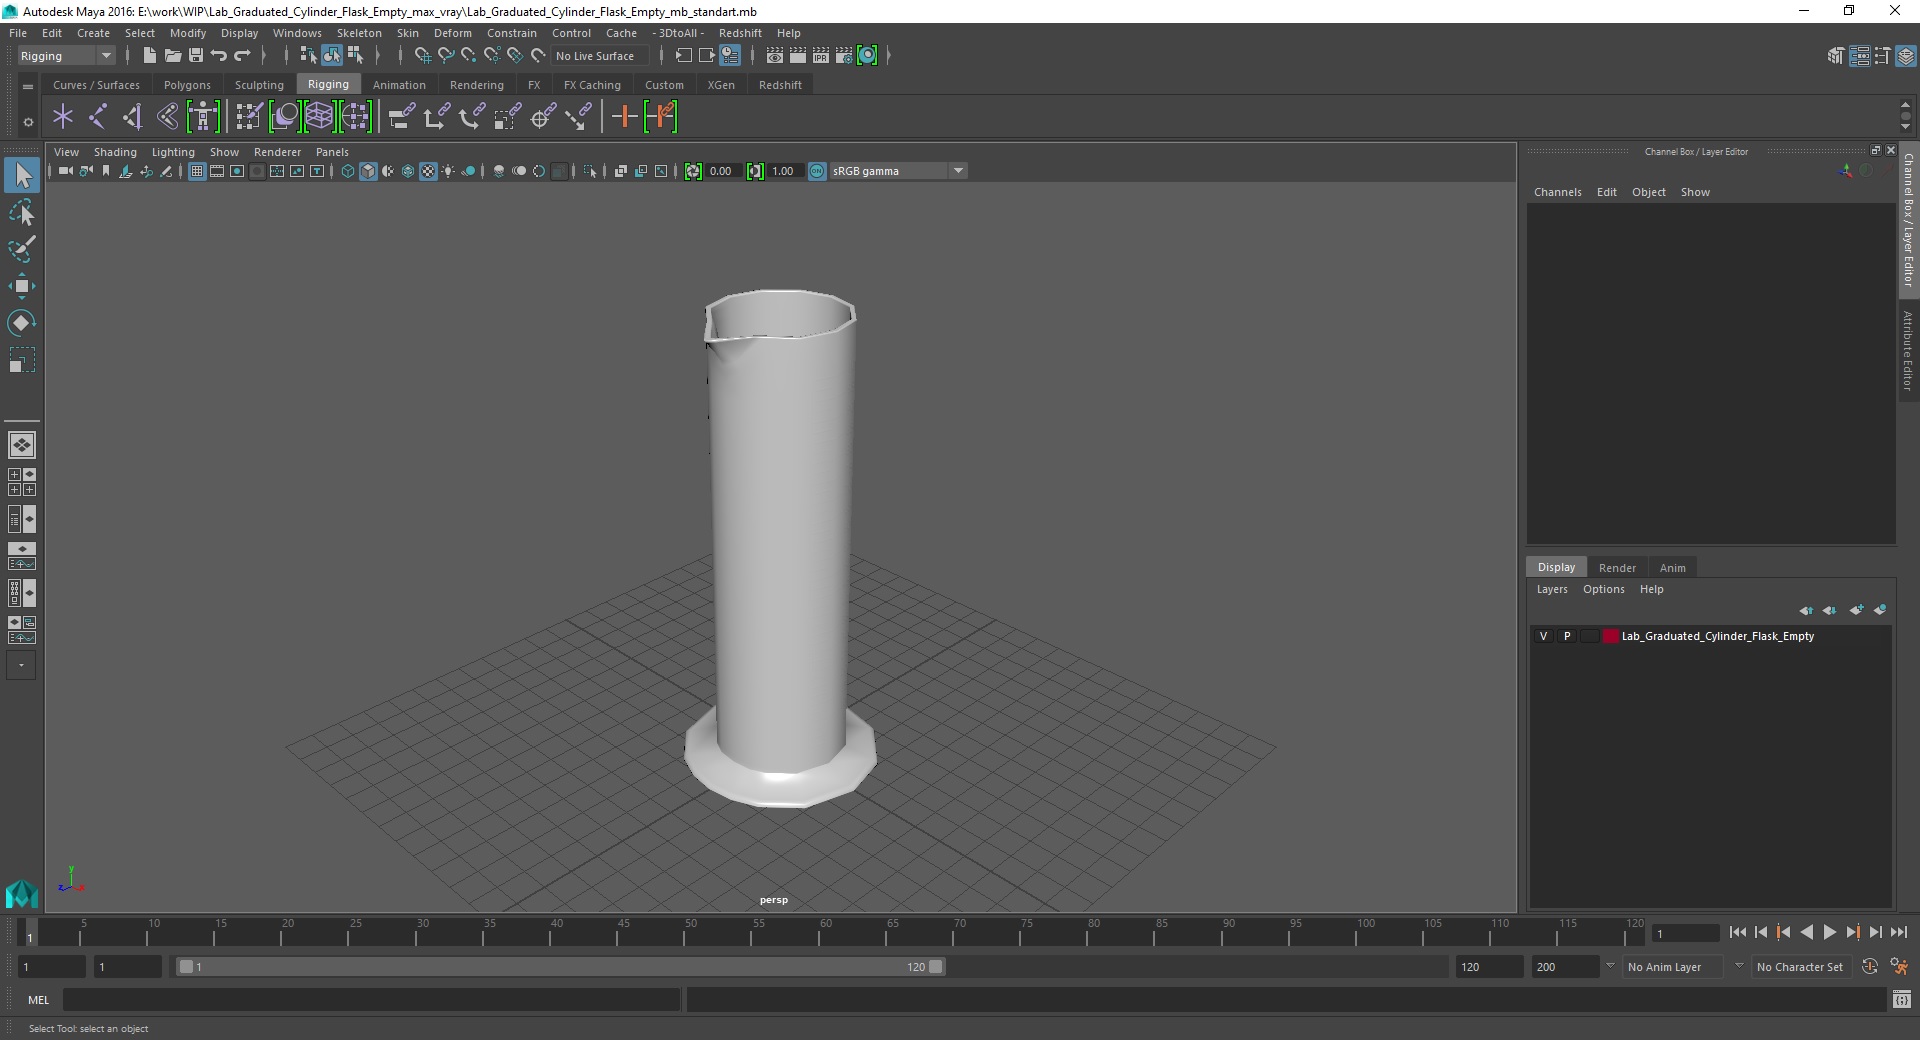Image resolution: width=1920 pixels, height=1040 pixels.
Task: Click Create Locator icon on Rigging shelf
Action: click(x=63, y=117)
